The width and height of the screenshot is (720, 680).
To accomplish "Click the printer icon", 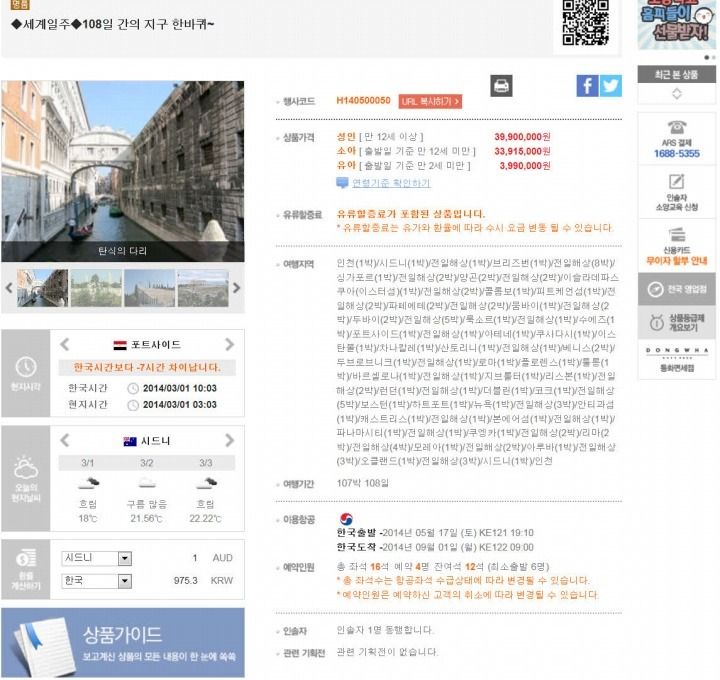I will coord(501,86).
